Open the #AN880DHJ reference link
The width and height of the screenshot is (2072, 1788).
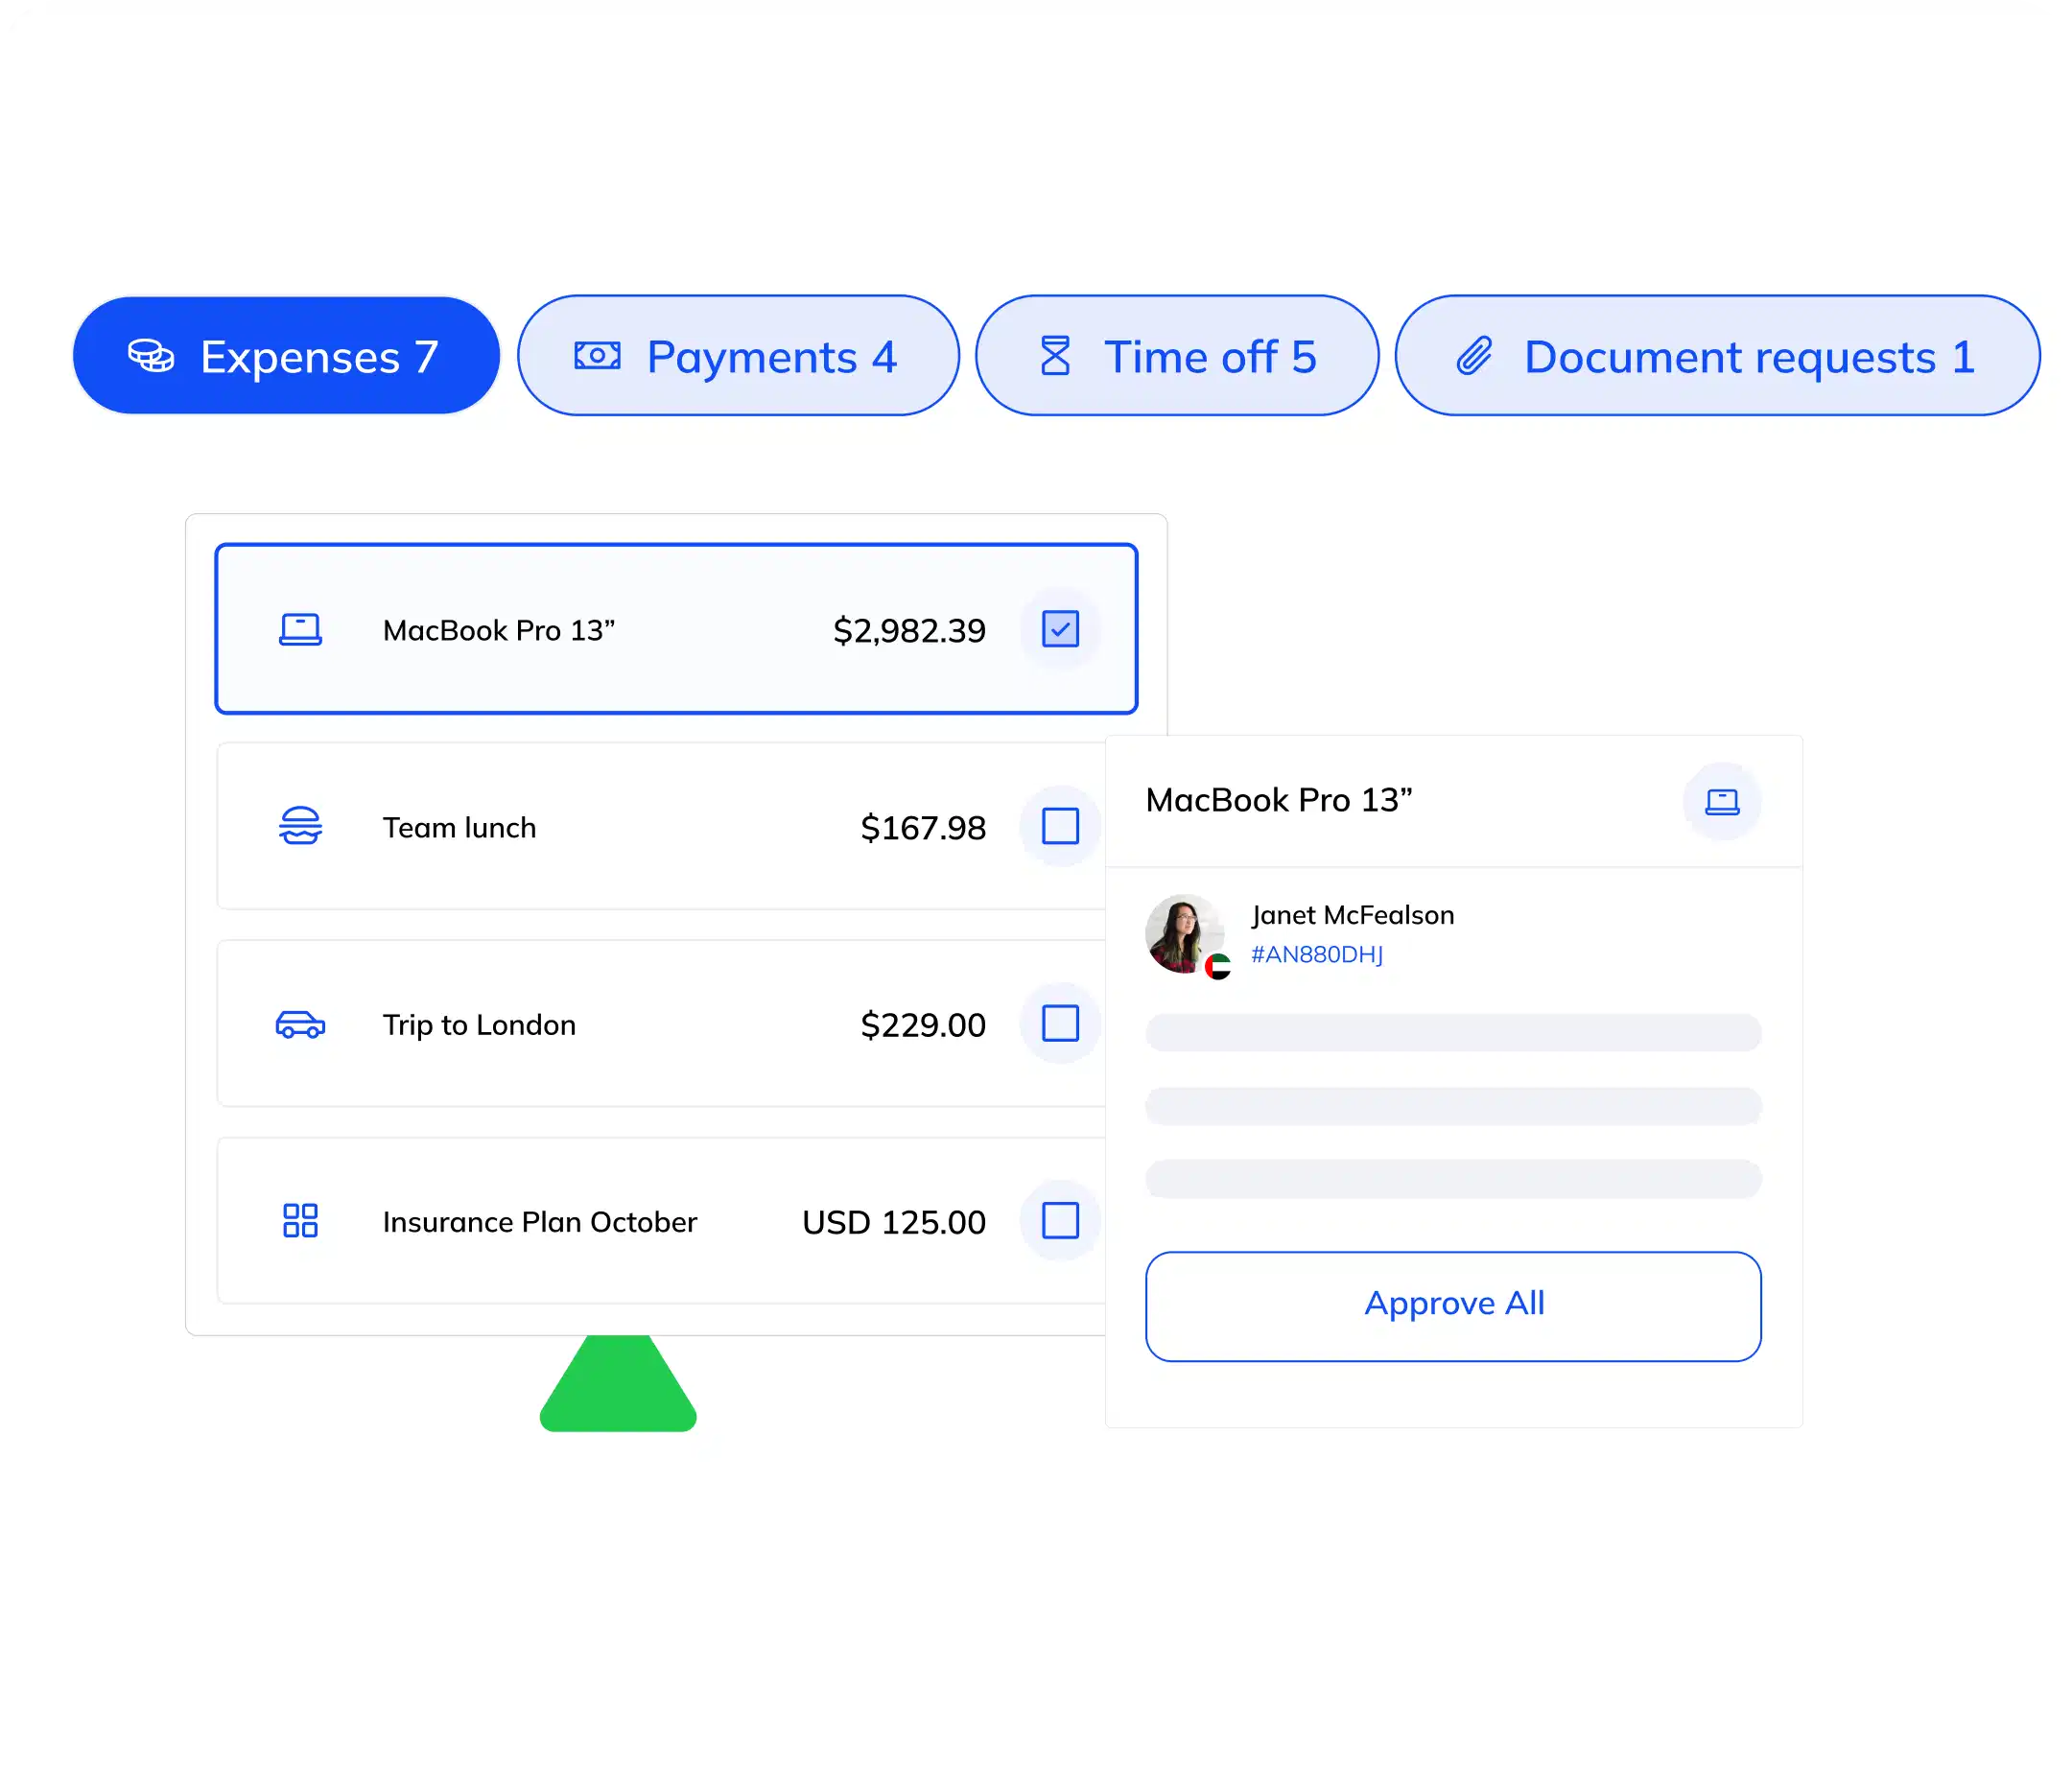[x=1317, y=954]
